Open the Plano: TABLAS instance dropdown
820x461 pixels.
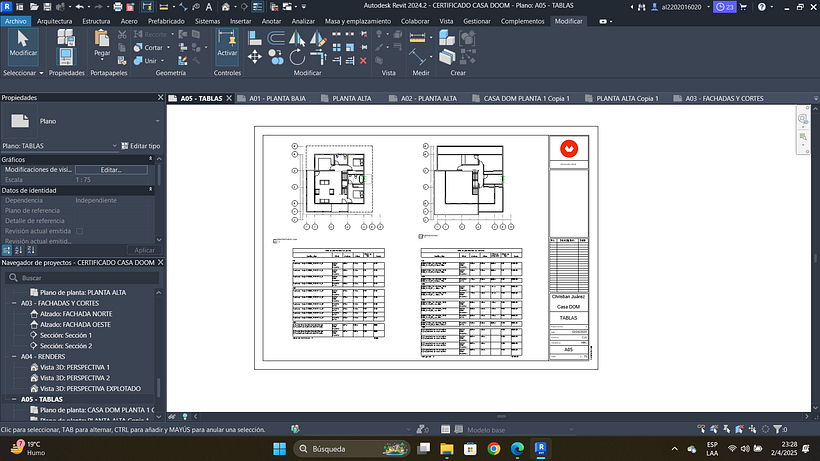click(115, 146)
